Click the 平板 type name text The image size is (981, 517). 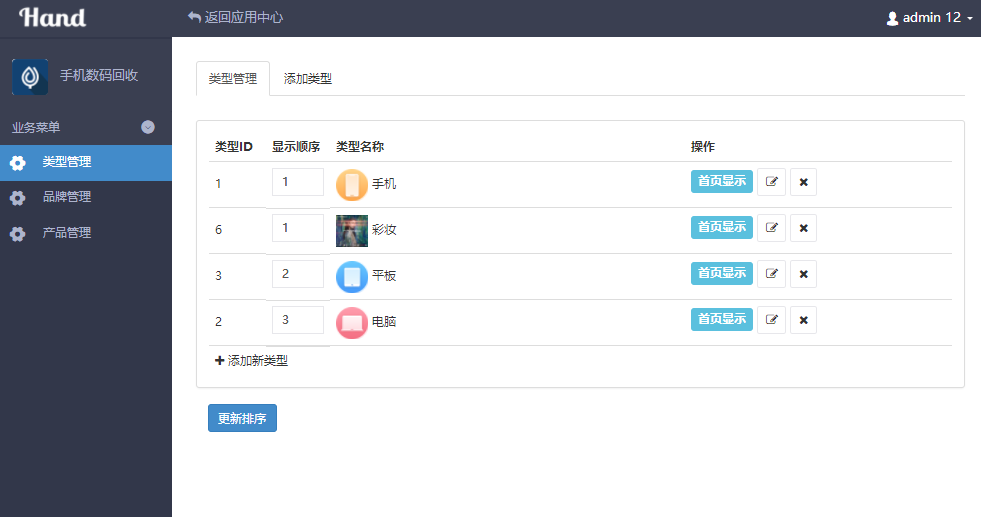coord(384,276)
